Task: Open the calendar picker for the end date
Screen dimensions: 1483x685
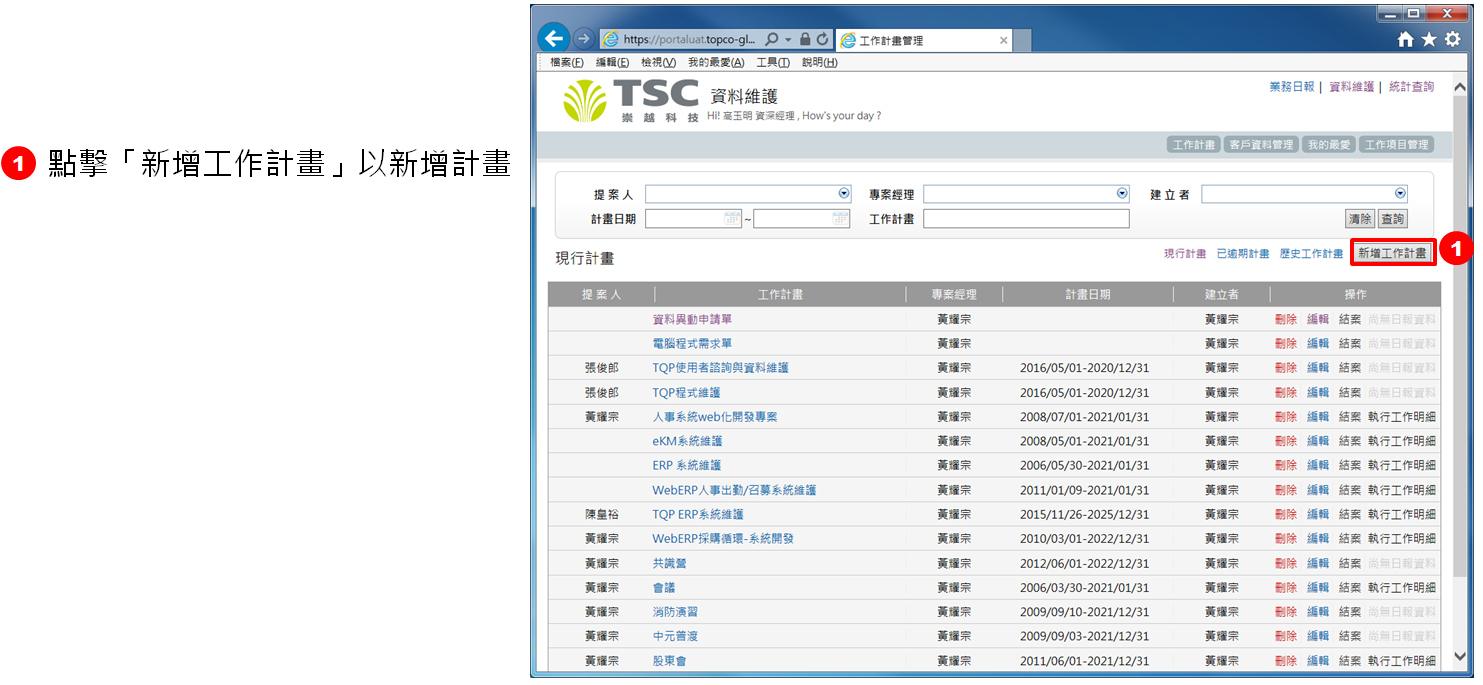Action: coord(840,219)
